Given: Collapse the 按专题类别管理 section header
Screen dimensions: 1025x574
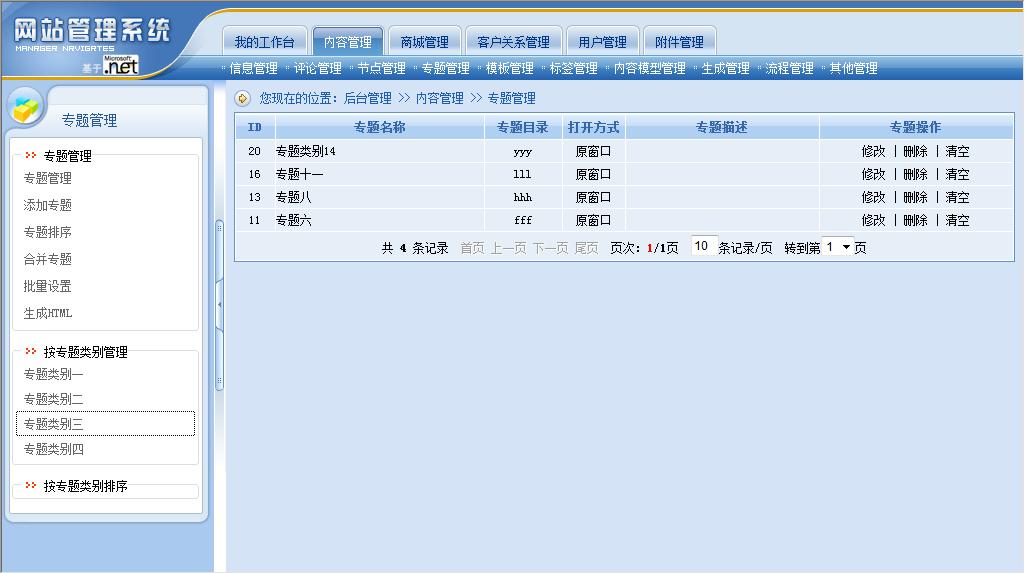Looking at the screenshot, I should pos(85,352).
